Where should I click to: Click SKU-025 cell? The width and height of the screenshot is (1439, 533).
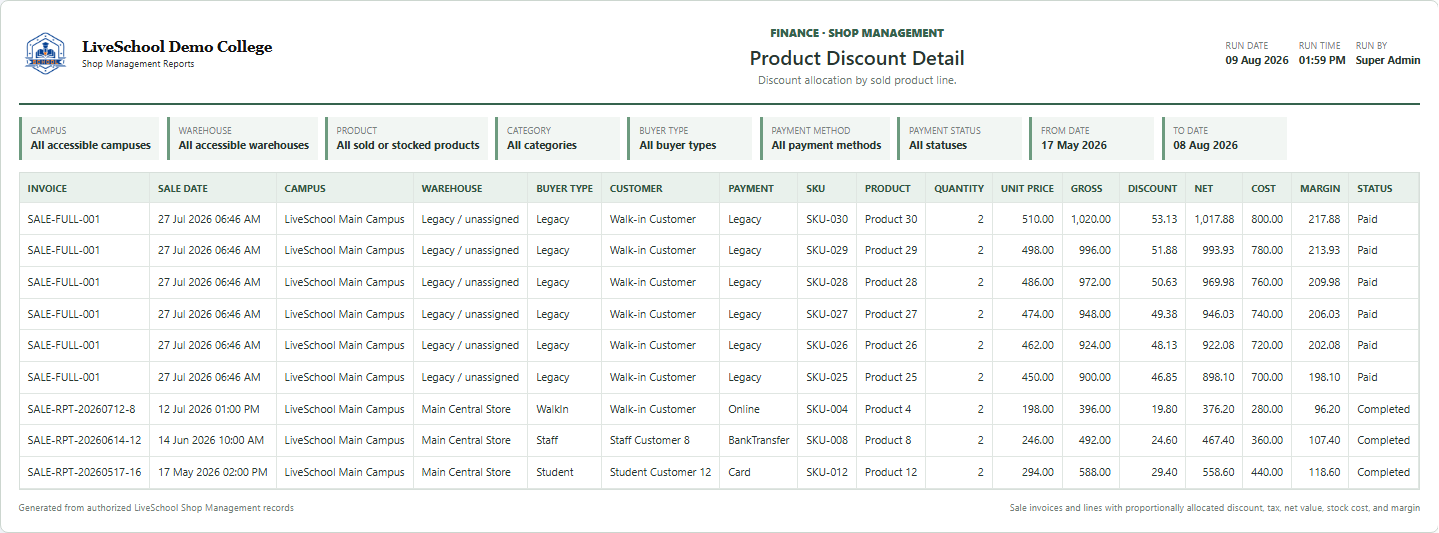click(x=827, y=377)
